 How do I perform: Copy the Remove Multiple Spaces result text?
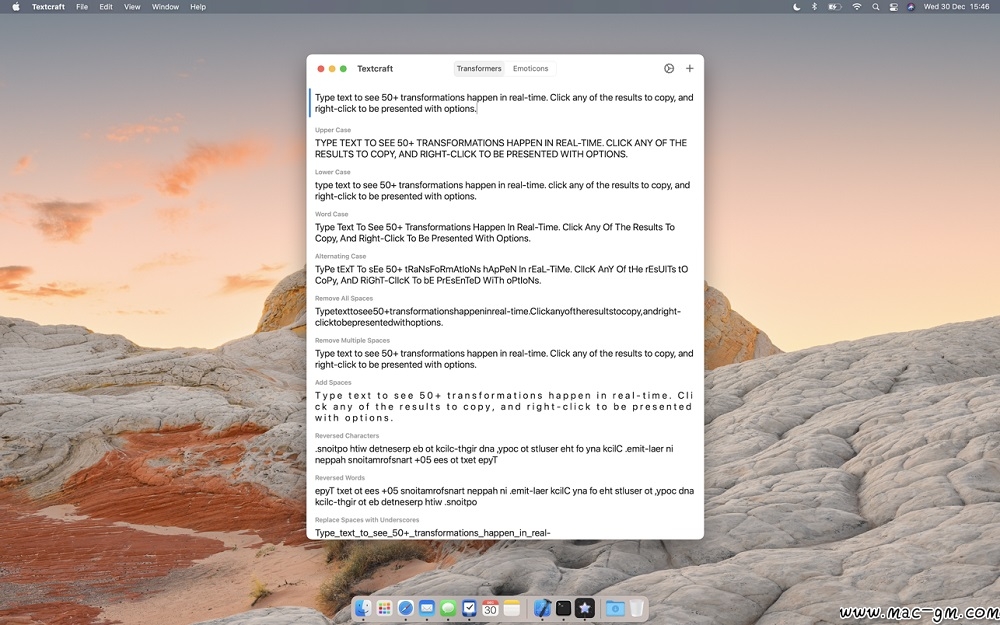[504, 359]
